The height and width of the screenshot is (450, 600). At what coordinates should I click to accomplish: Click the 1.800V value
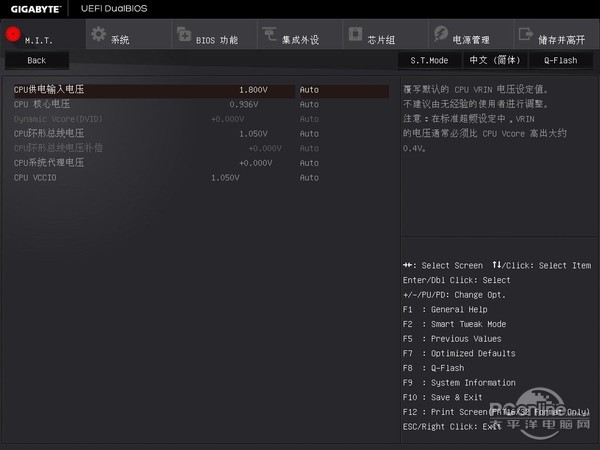[x=253, y=90]
